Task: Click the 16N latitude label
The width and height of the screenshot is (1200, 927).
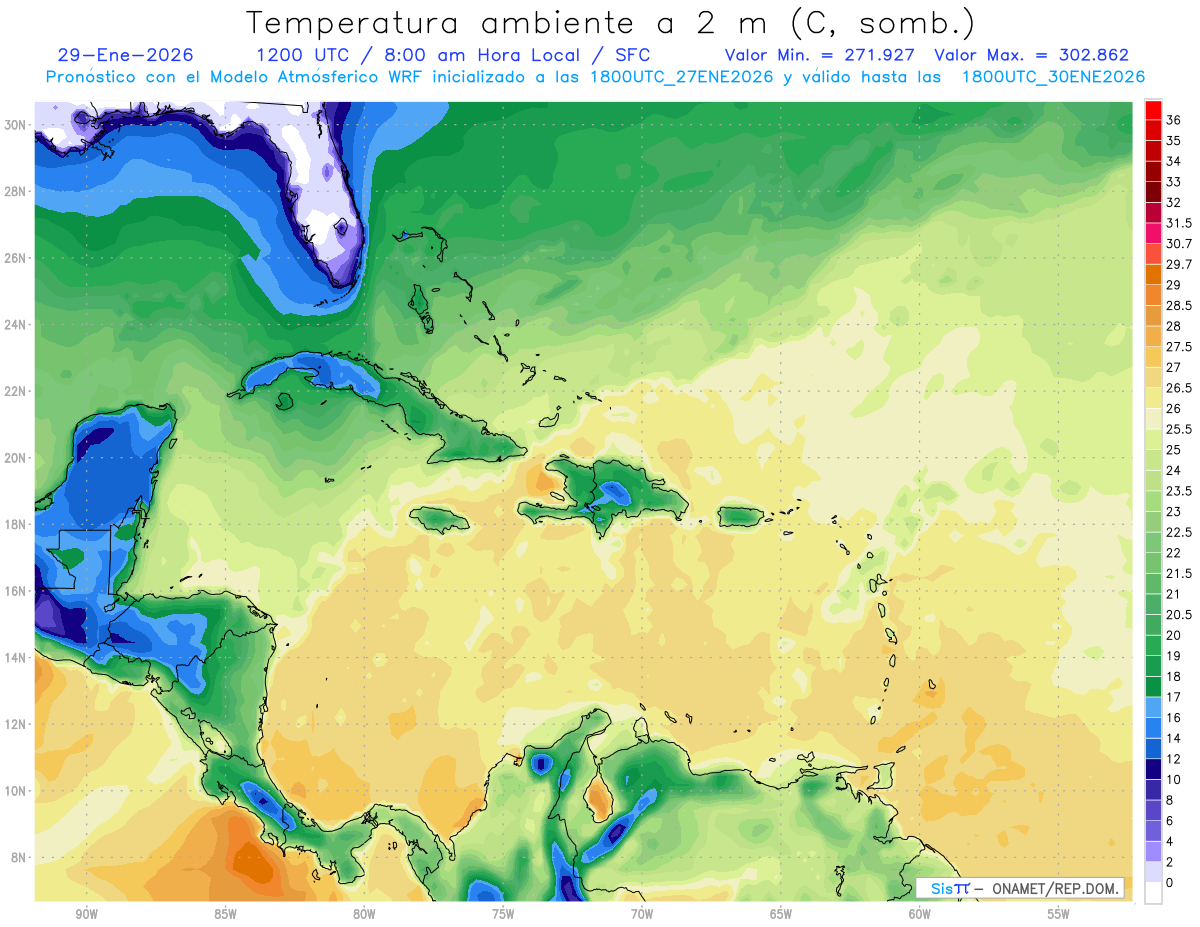Action: click(x=15, y=591)
